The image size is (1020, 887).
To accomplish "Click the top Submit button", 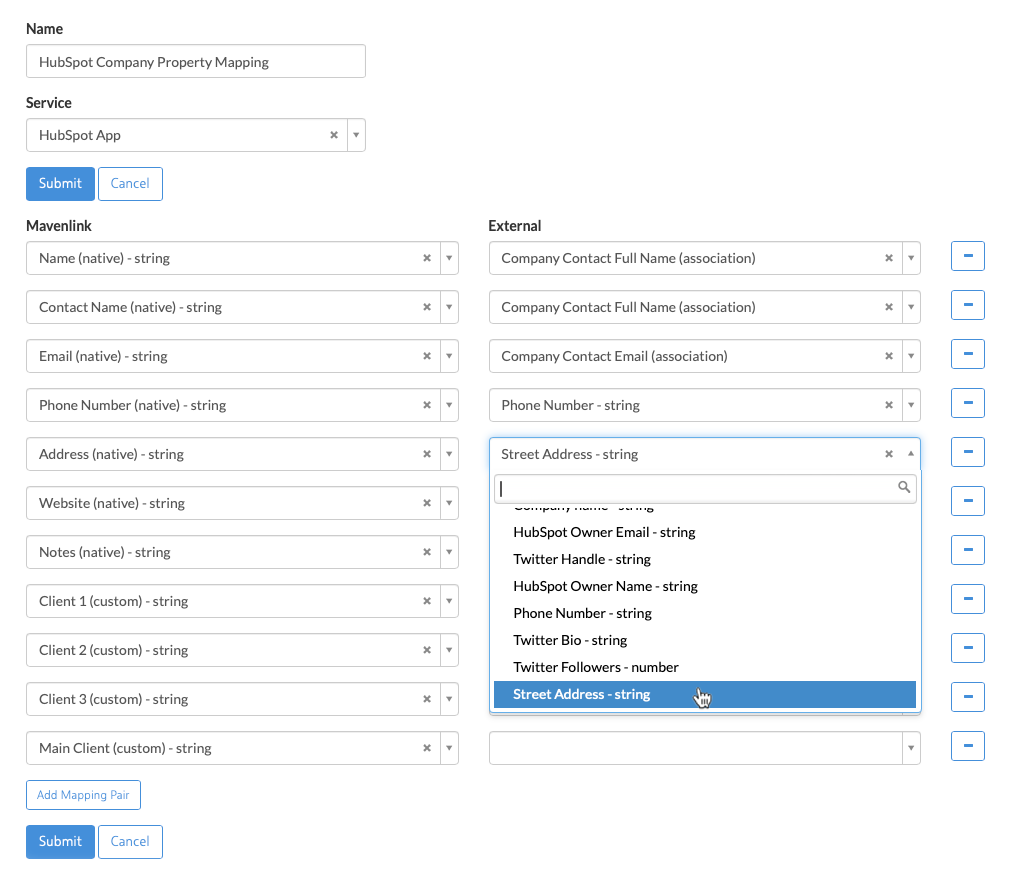I will (x=60, y=183).
